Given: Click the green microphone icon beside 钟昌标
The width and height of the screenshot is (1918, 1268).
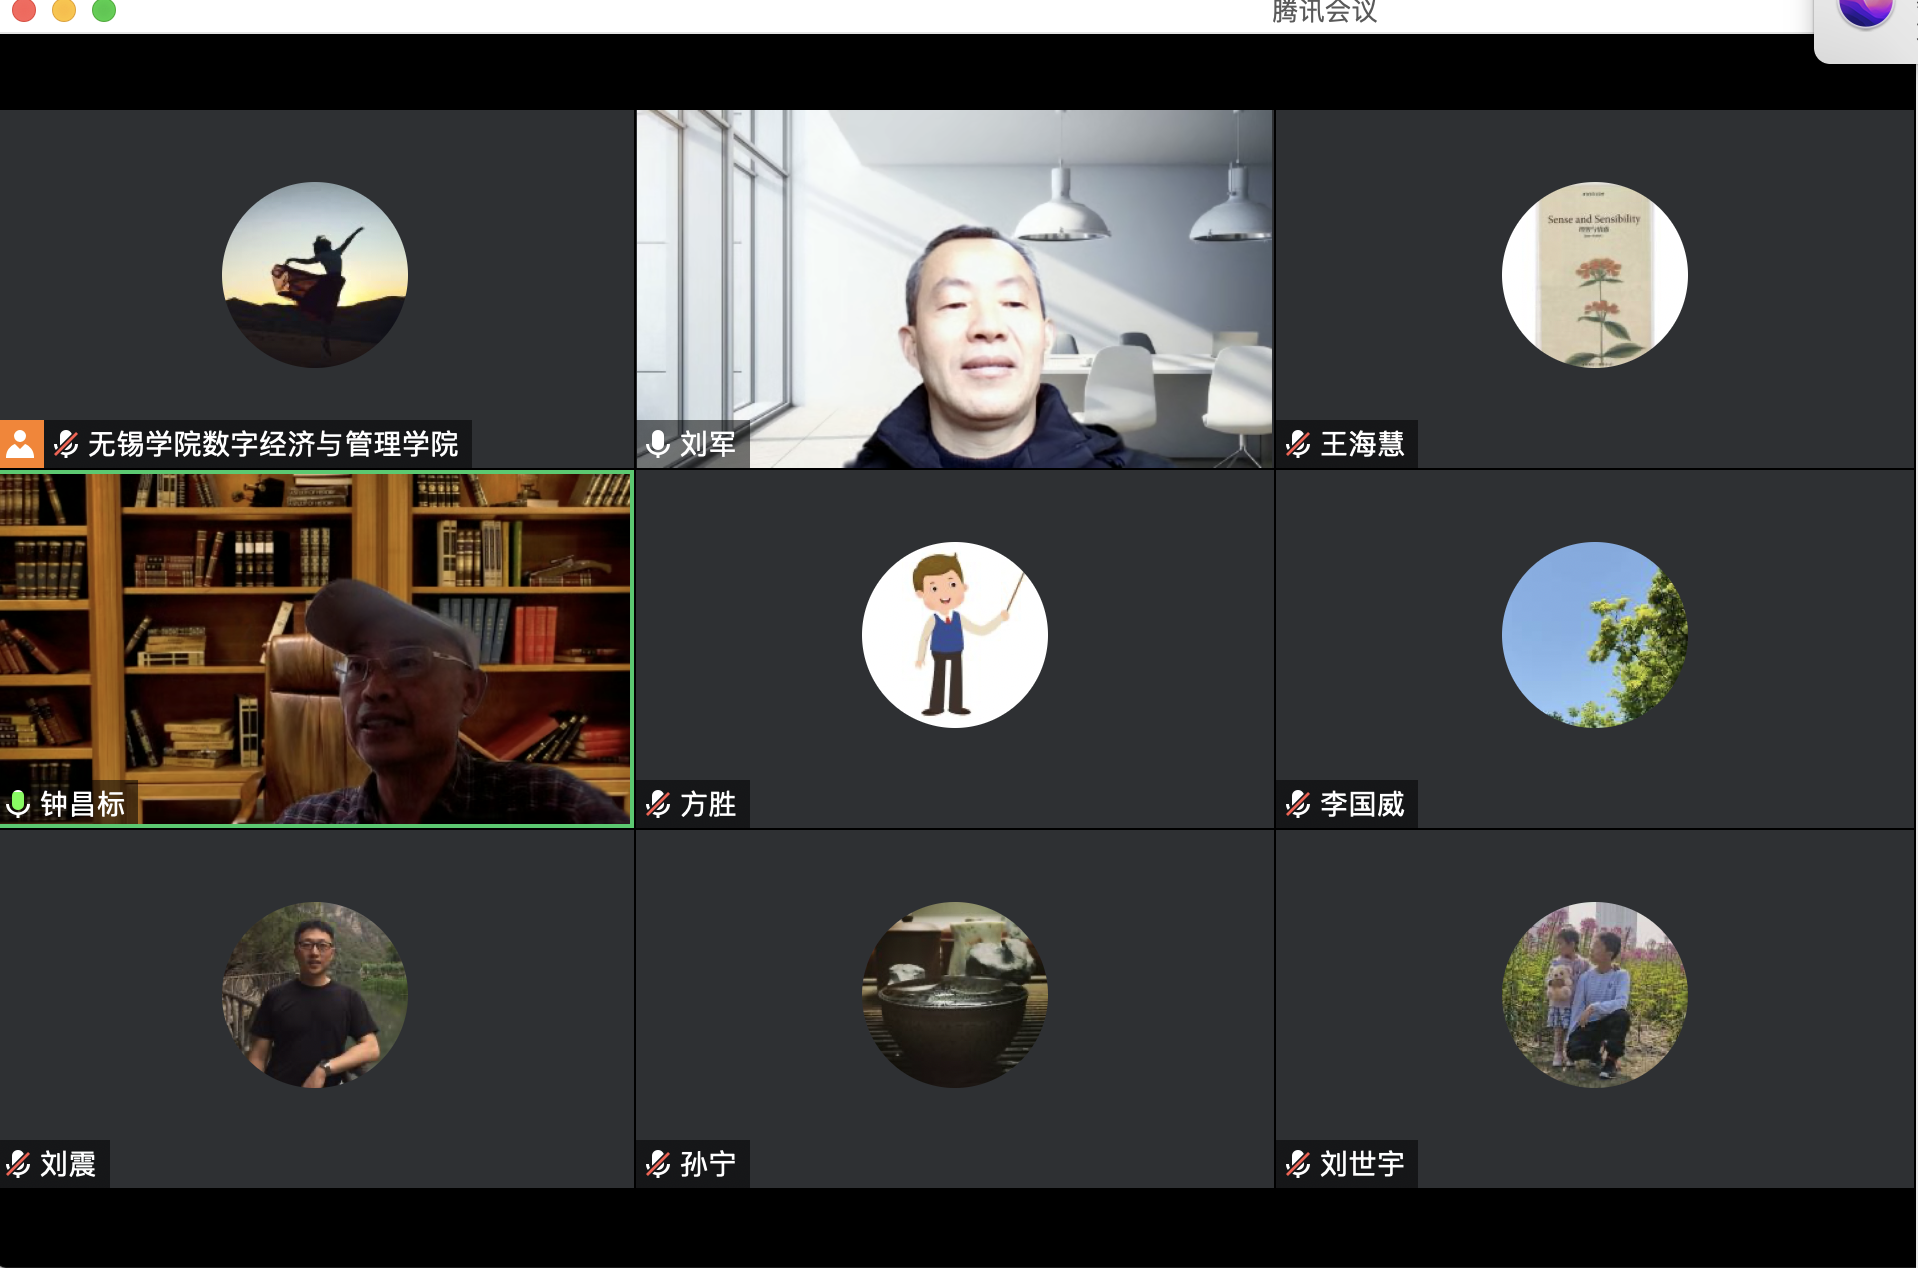Looking at the screenshot, I should [x=18, y=804].
